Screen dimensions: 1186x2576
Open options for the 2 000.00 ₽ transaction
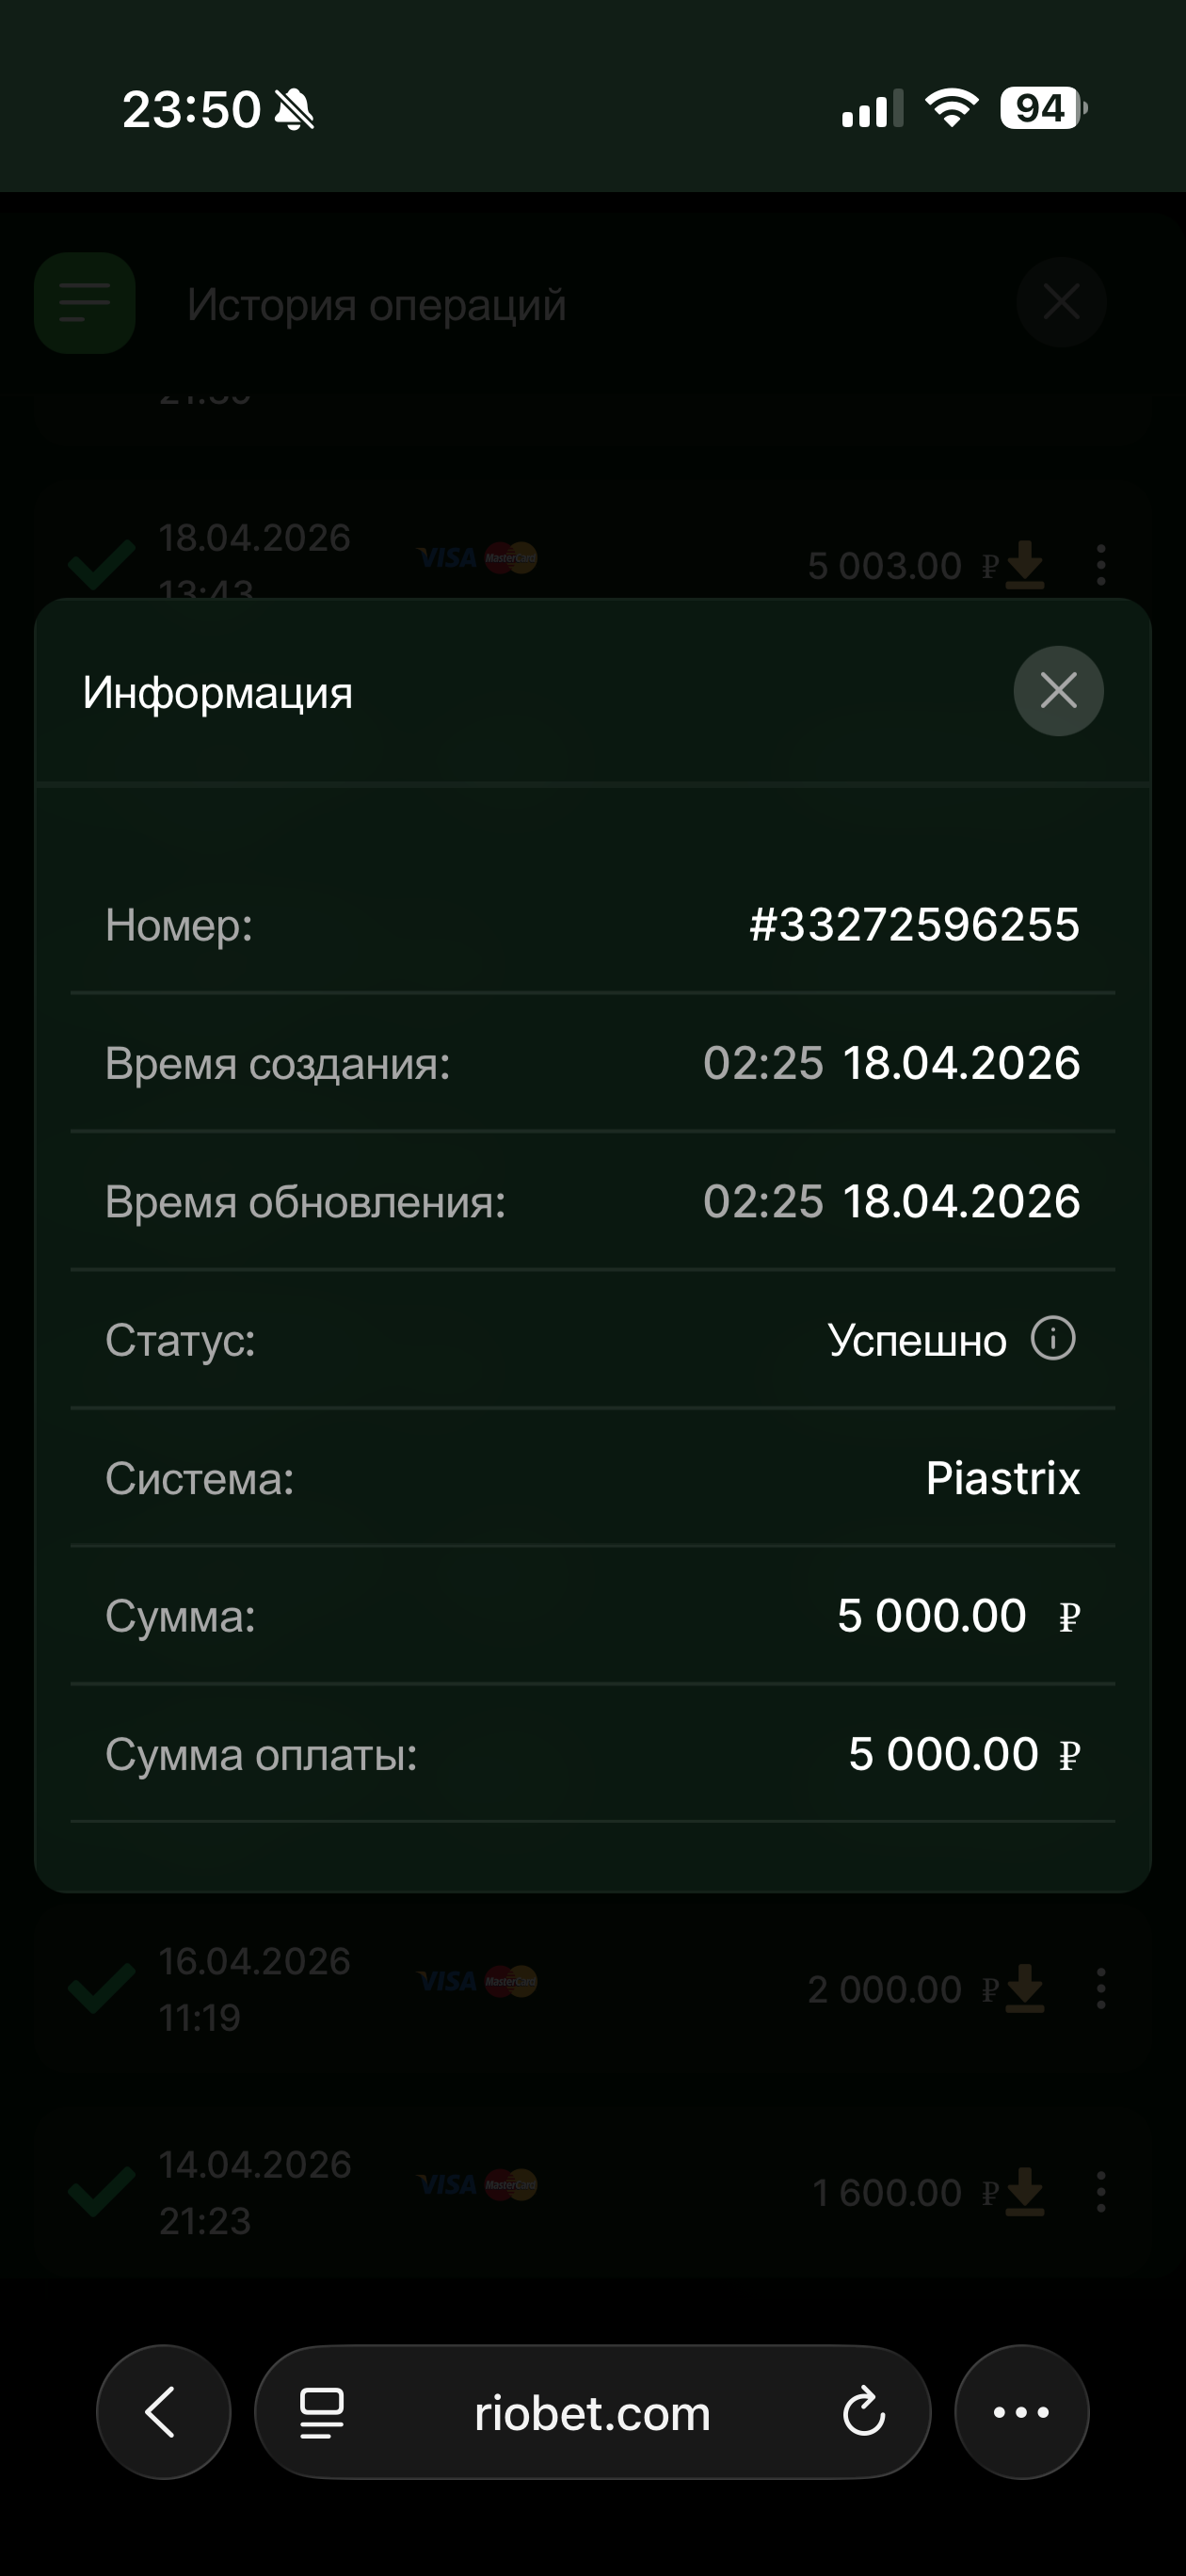click(x=1101, y=1988)
